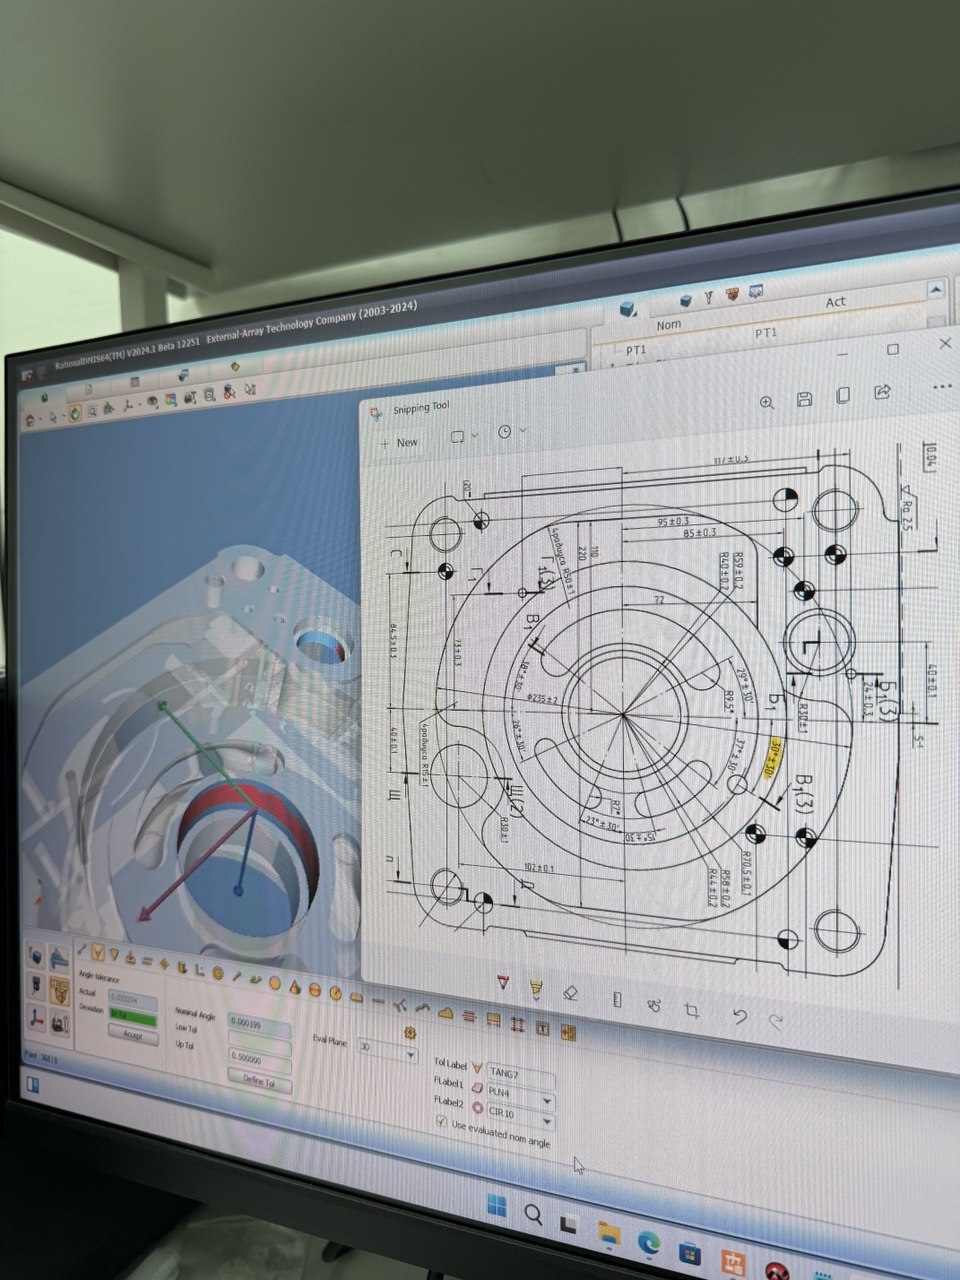Click the Accept button
This screenshot has width=960, height=1280.
[132, 1036]
